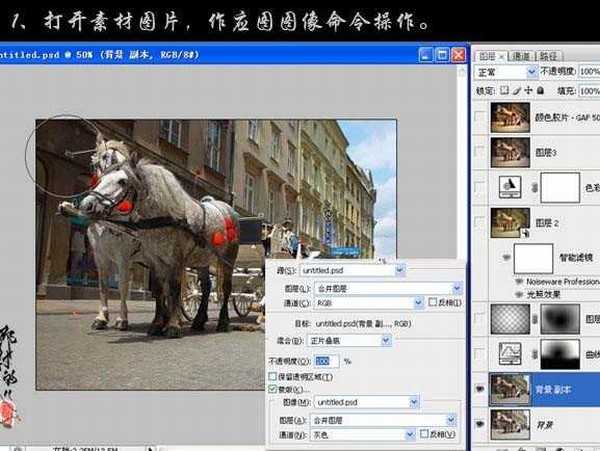Click the 色彩 balance adjustment icon
This screenshot has width=600, height=451.
(510, 187)
